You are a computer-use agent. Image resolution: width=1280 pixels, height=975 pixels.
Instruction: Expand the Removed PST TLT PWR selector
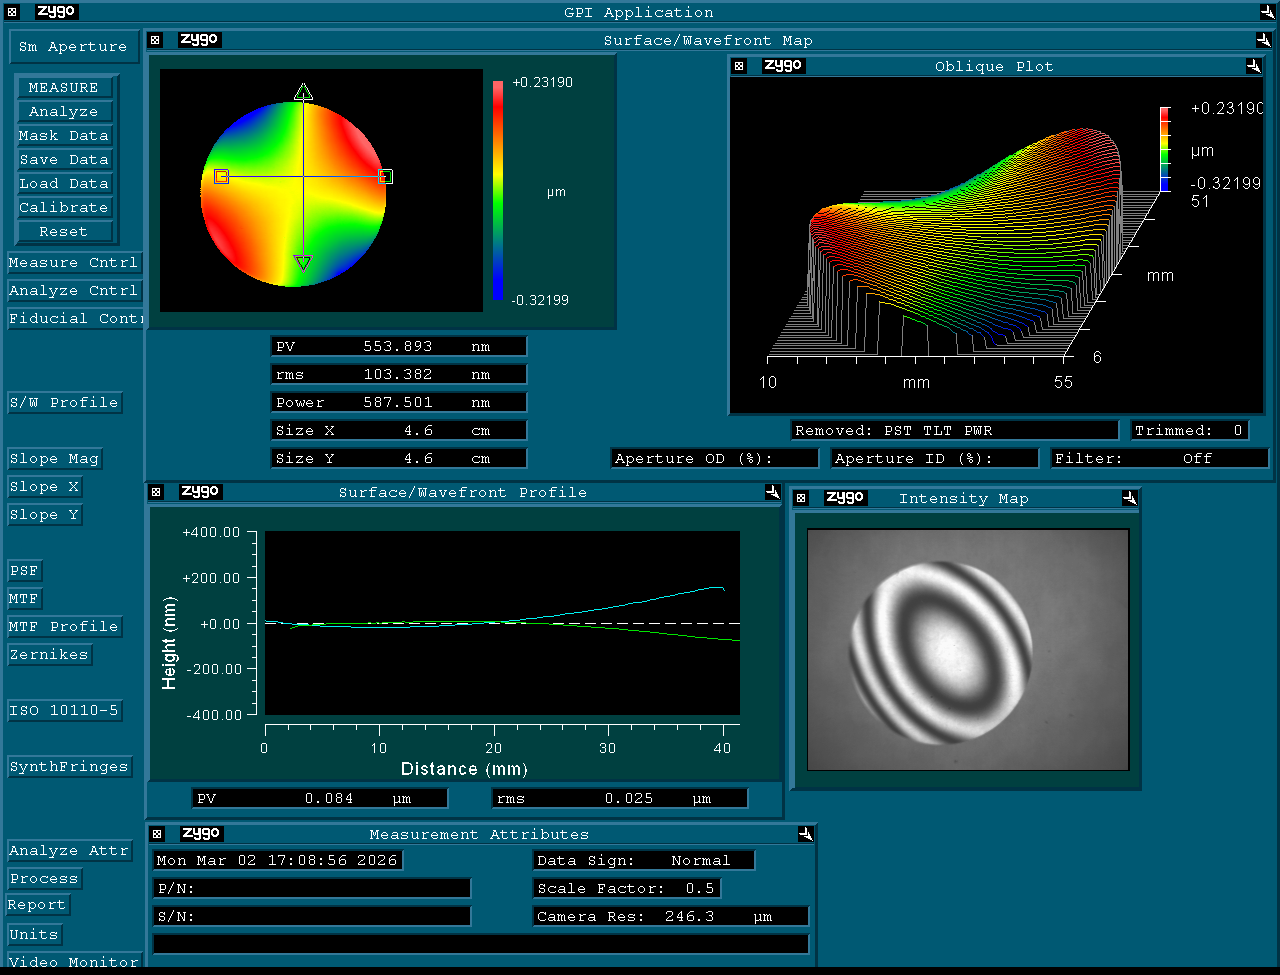pyautogui.click(x=953, y=430)
